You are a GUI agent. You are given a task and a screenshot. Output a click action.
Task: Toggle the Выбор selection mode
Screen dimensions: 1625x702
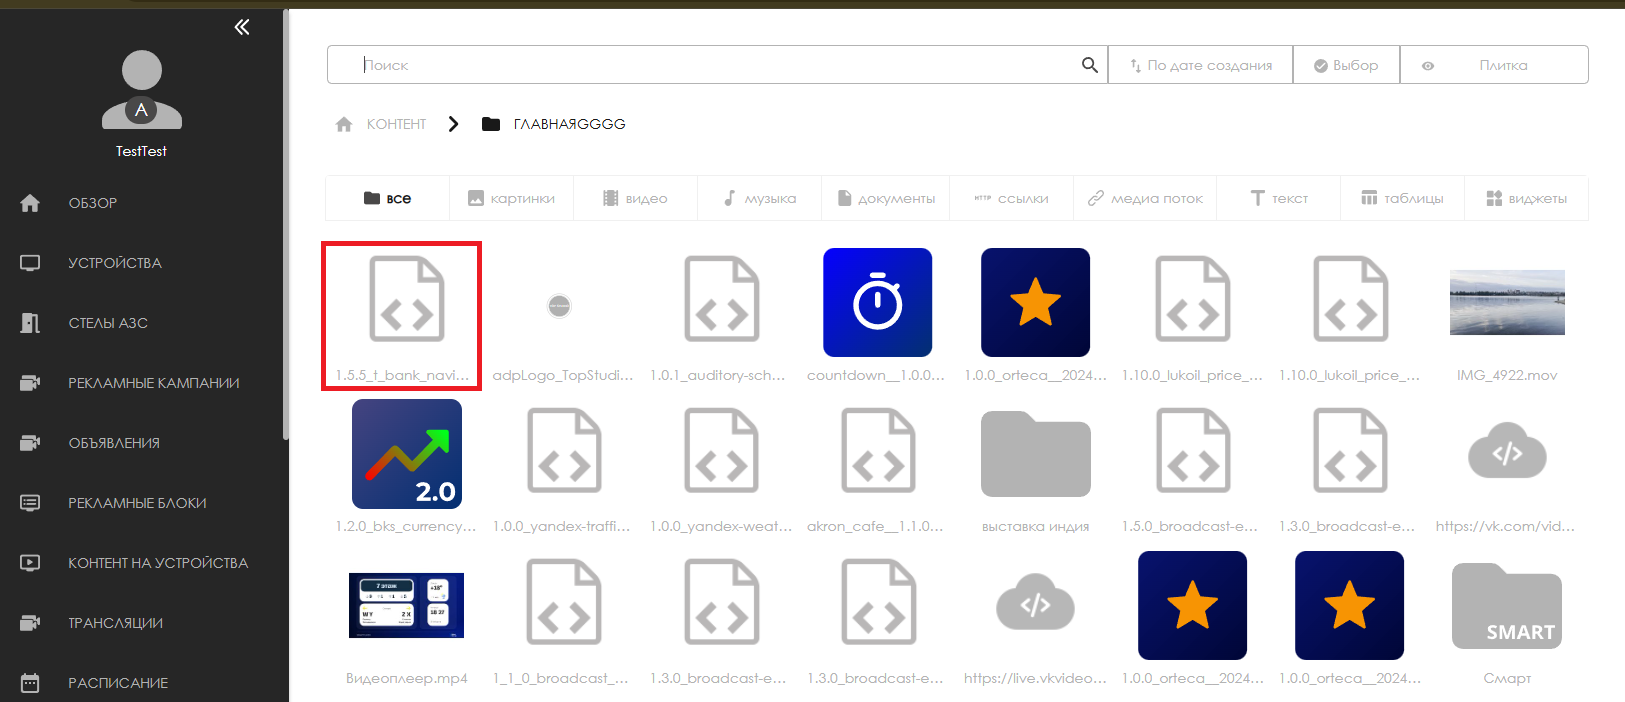(1345, 65)
